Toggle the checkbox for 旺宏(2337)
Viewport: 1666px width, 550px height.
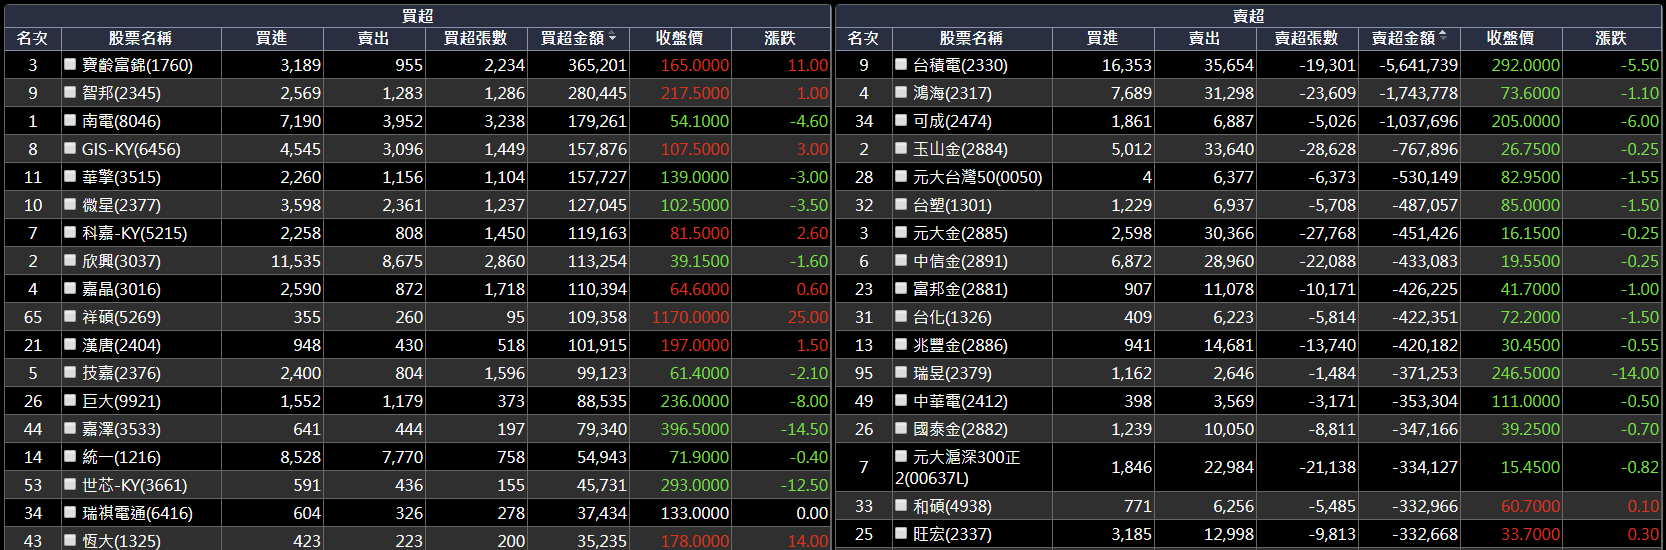(x=901, y=534)
